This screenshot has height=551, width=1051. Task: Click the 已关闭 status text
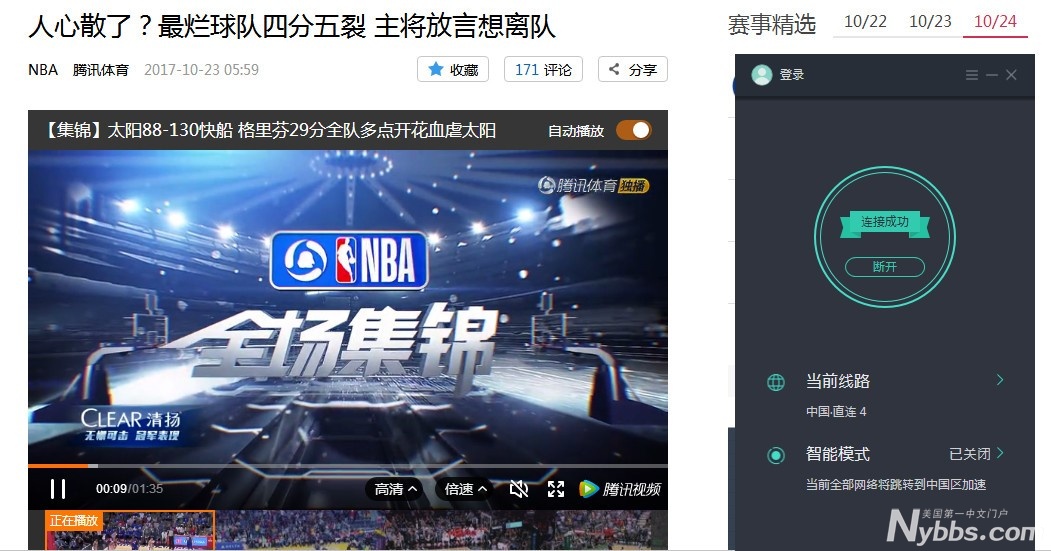click(970, 454)
